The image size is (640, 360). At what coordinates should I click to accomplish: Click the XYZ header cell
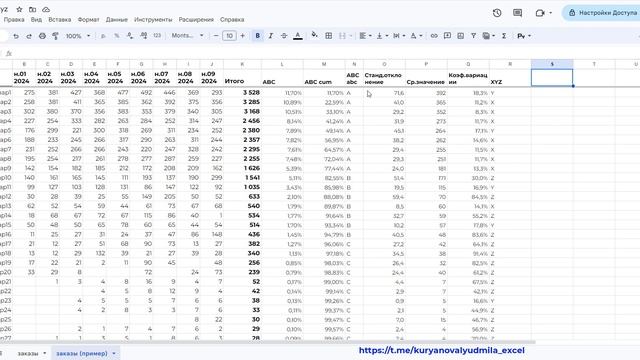(510, 78)
